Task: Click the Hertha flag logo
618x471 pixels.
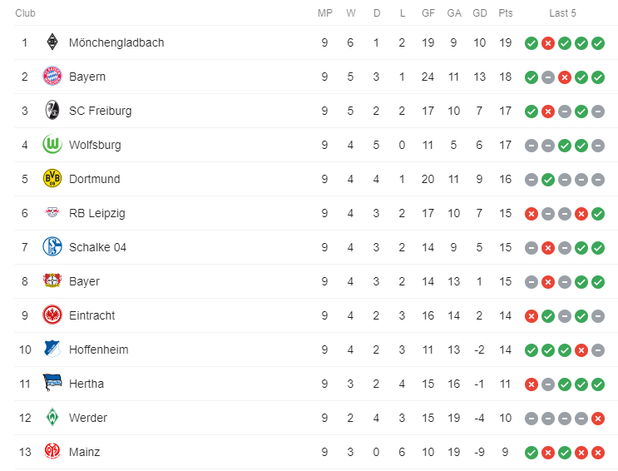Action: tap(52, 383)
